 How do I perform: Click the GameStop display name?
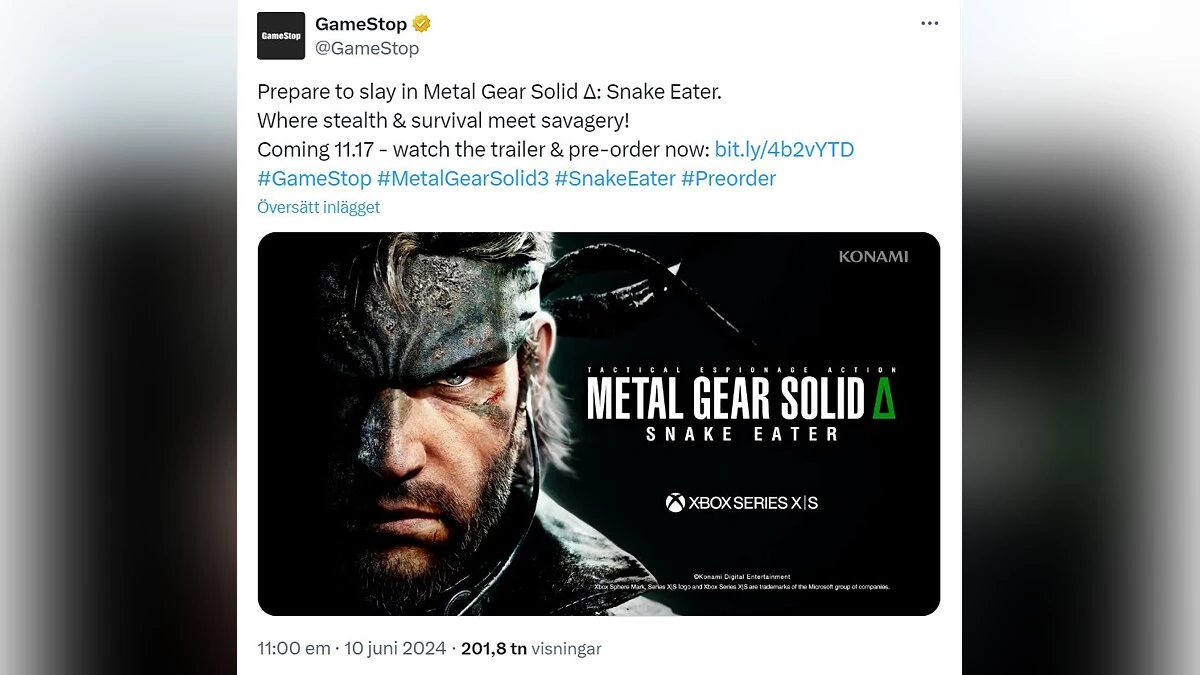[x=361, y=24]
